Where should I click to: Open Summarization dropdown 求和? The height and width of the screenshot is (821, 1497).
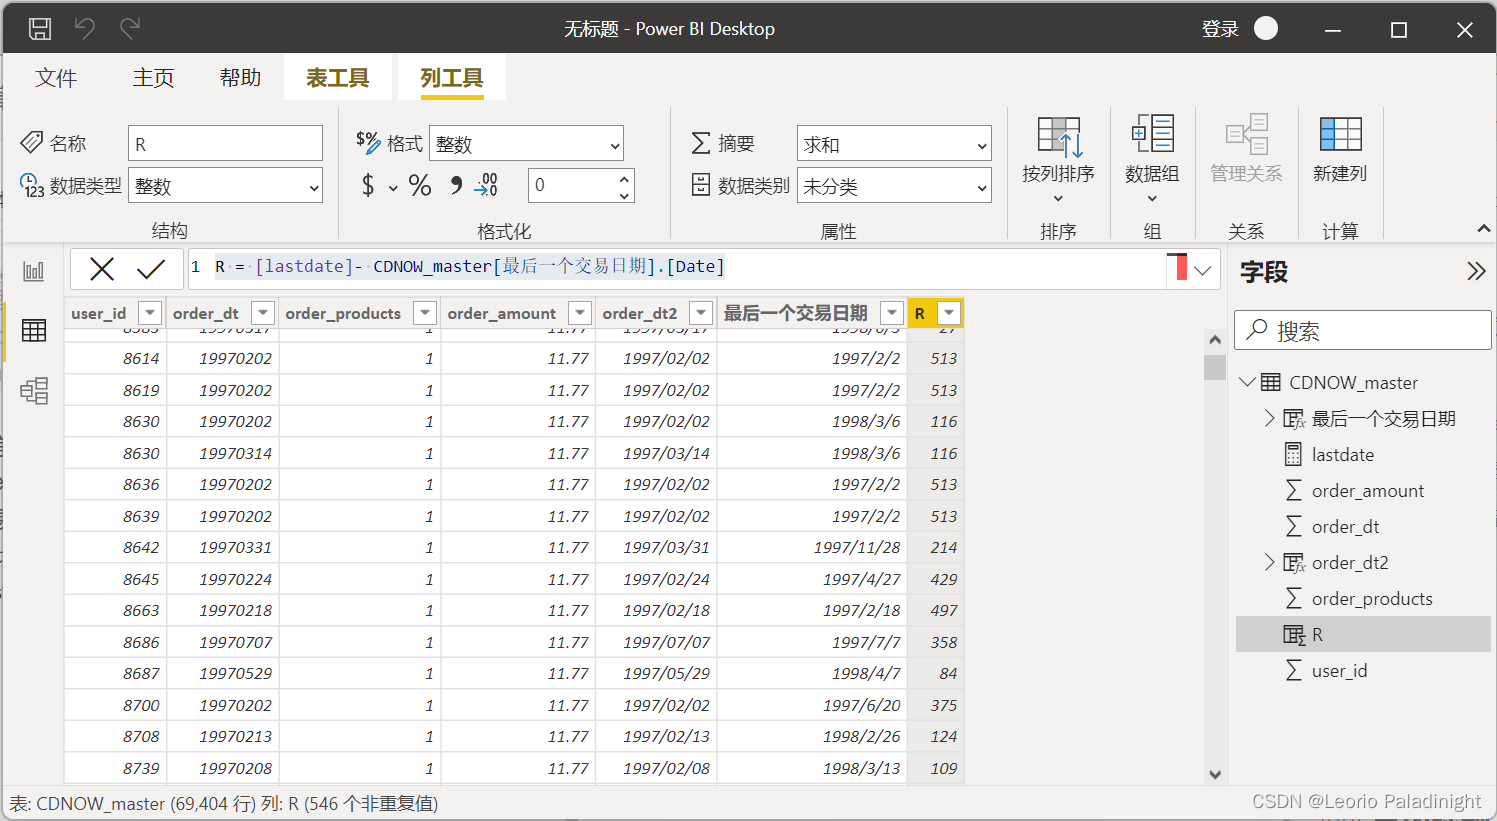pos(894,144)
